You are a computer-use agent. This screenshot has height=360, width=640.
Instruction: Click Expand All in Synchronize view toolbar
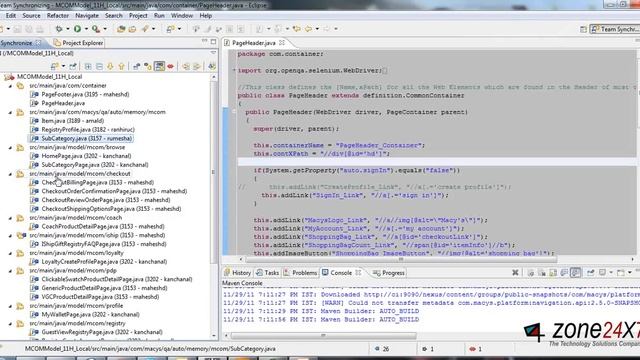(x=88, y=66)
